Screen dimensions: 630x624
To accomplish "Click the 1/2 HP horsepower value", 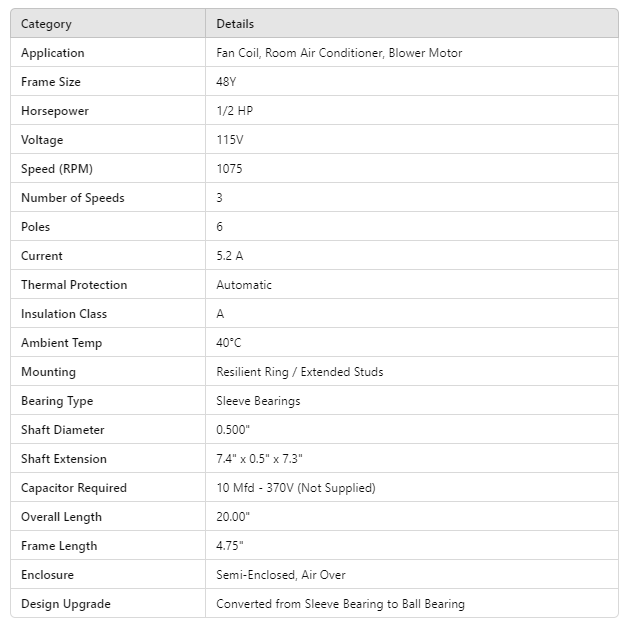I will (x=235, y=111).
